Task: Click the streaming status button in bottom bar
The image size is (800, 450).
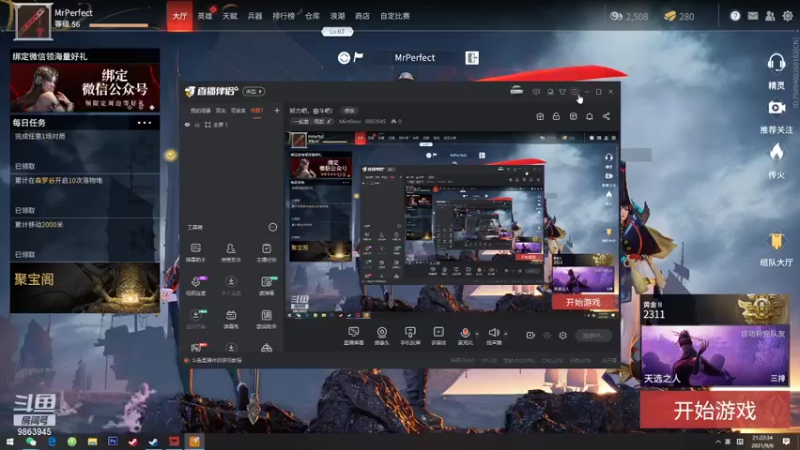Action: click(593, 335)
